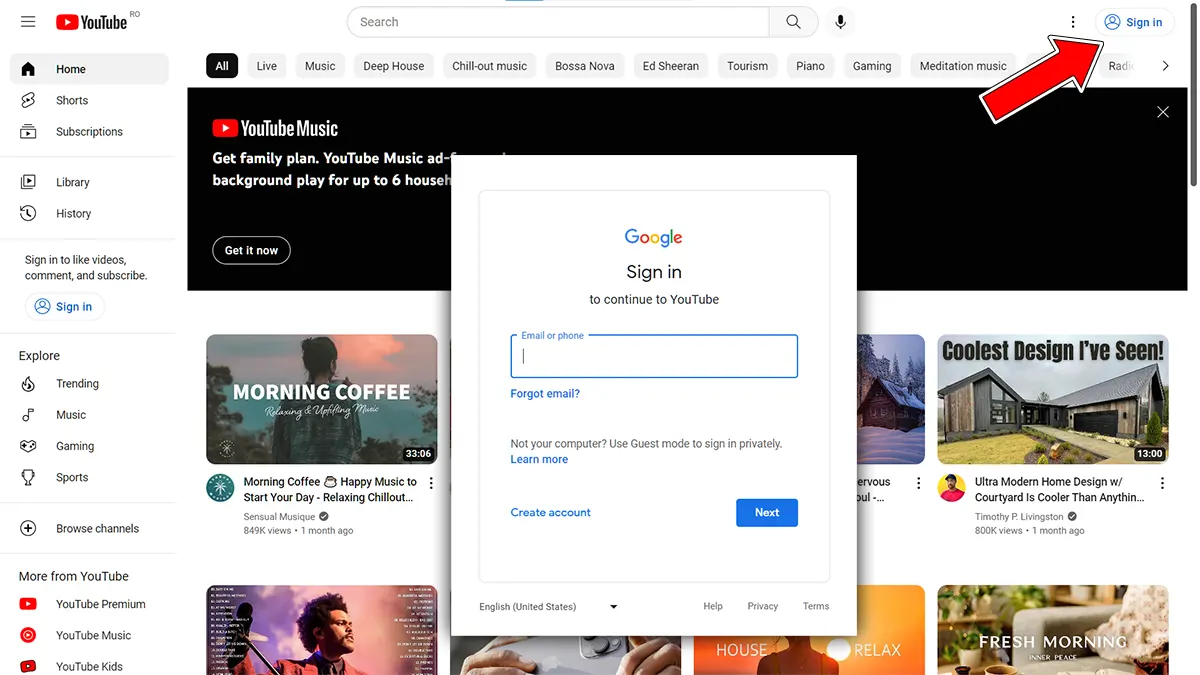The height and width of the screenshot is (675, 1200).
Task: Click the Forgot email? link
Action: click(545, 394)
